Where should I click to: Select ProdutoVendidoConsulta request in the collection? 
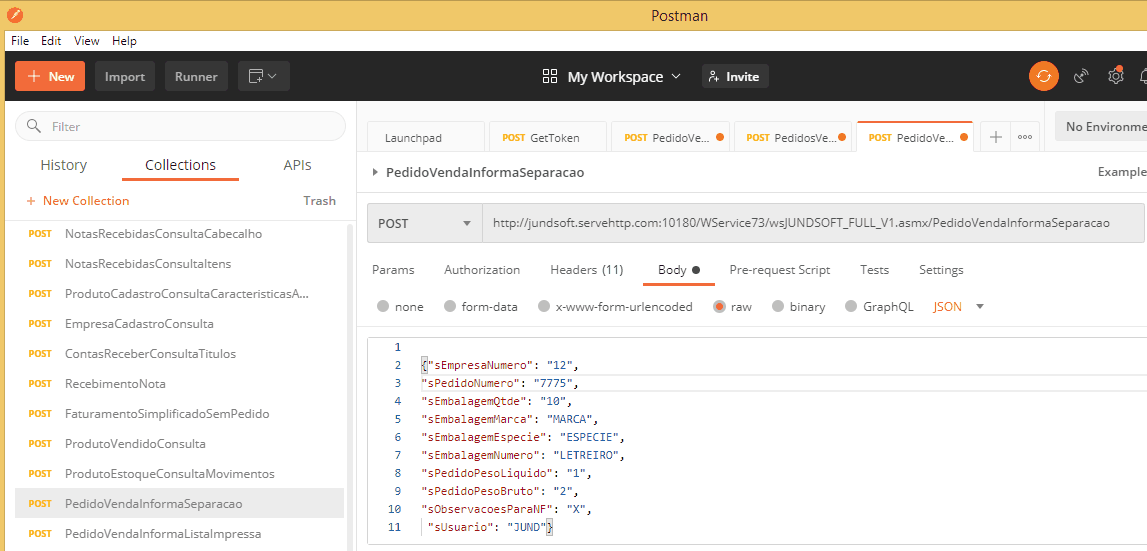click(x=135, y=443)
